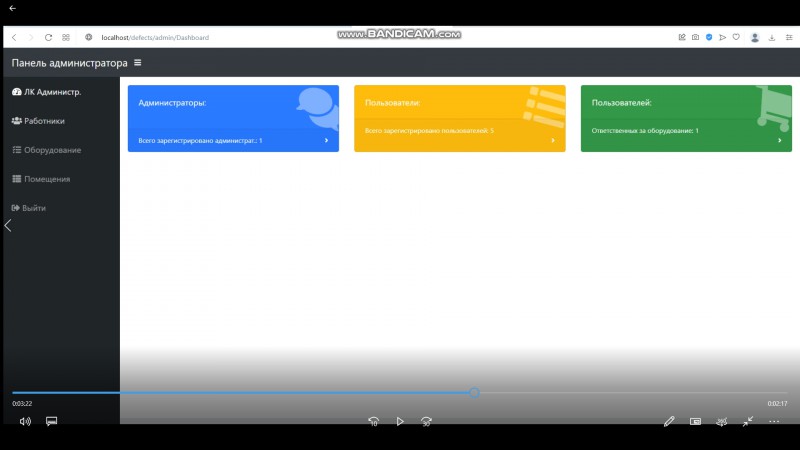The image size is (800, 450).
Task: Click the previous chevron on left edge
Action: click(x=8, y=226)
